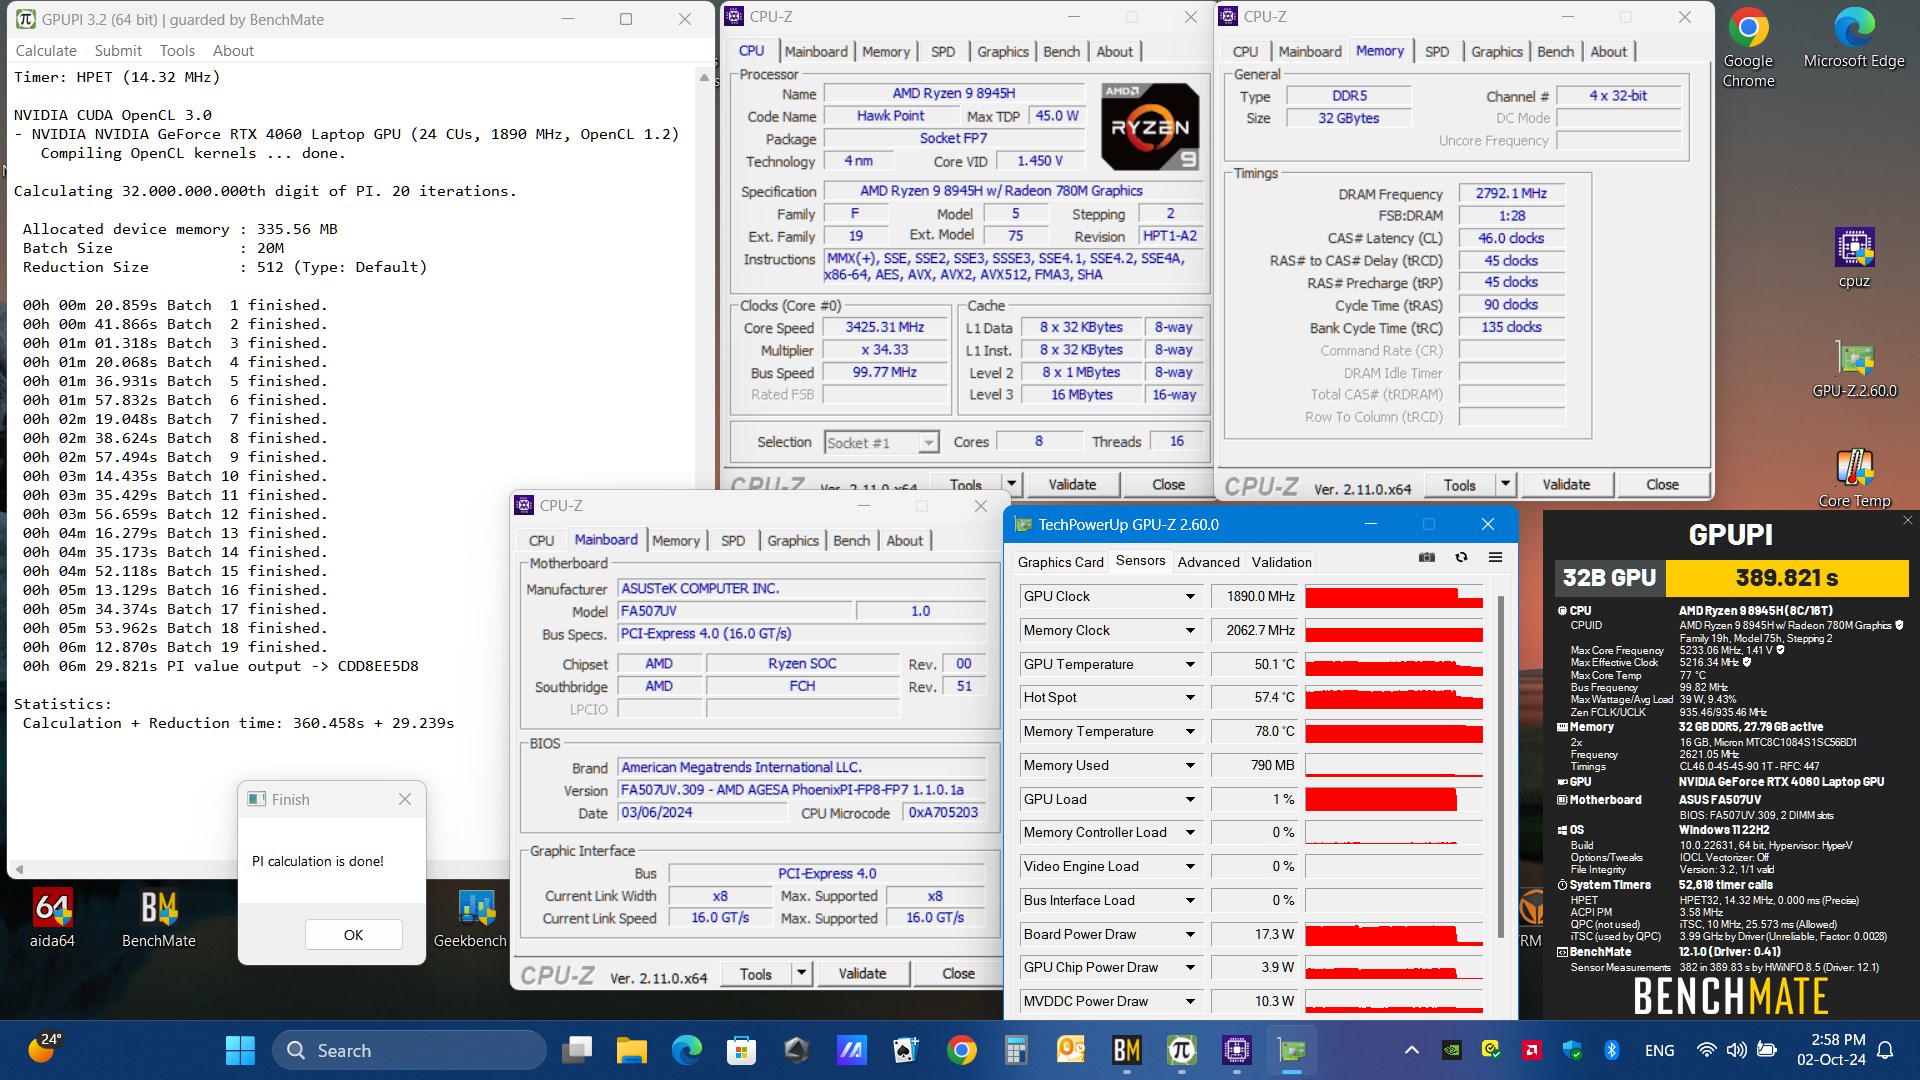1920x1080 pixels.
Task: Open the Socket #1 selection combo box
Action: pyautogui.click(x=881, y=443)
